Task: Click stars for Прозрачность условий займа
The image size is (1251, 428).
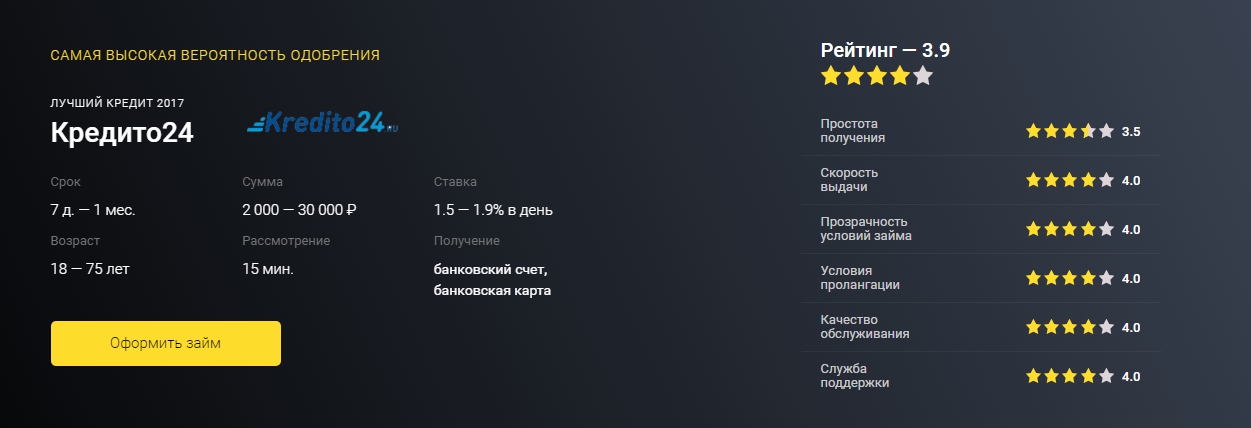Action: [1069, 229]
